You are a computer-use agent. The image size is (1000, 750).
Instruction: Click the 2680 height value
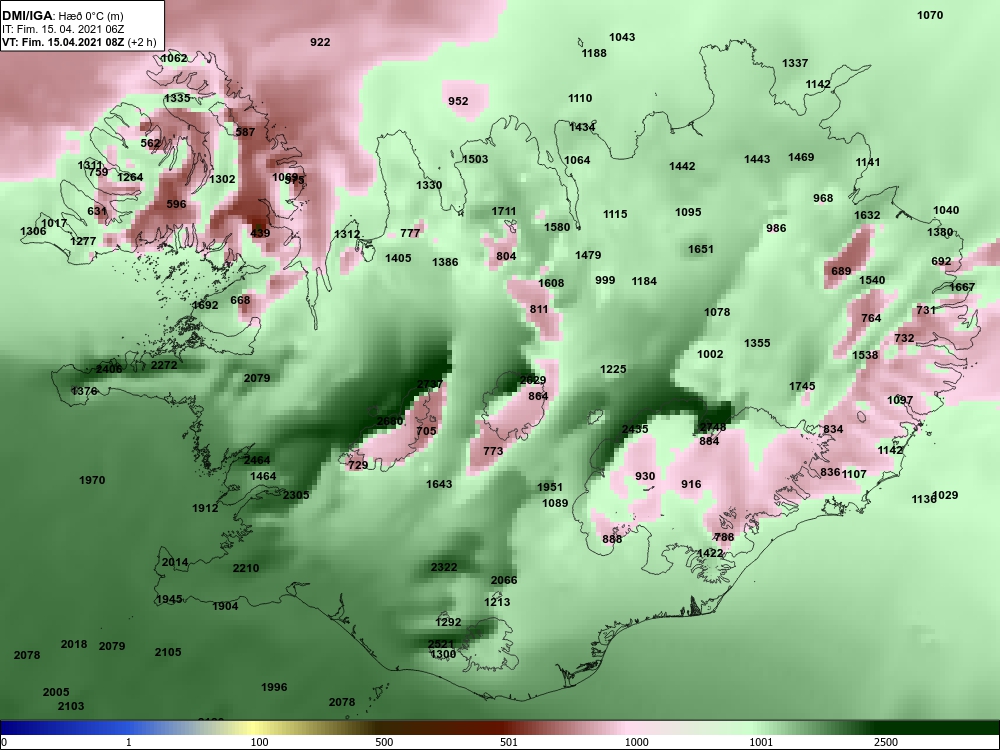[390, 422]
